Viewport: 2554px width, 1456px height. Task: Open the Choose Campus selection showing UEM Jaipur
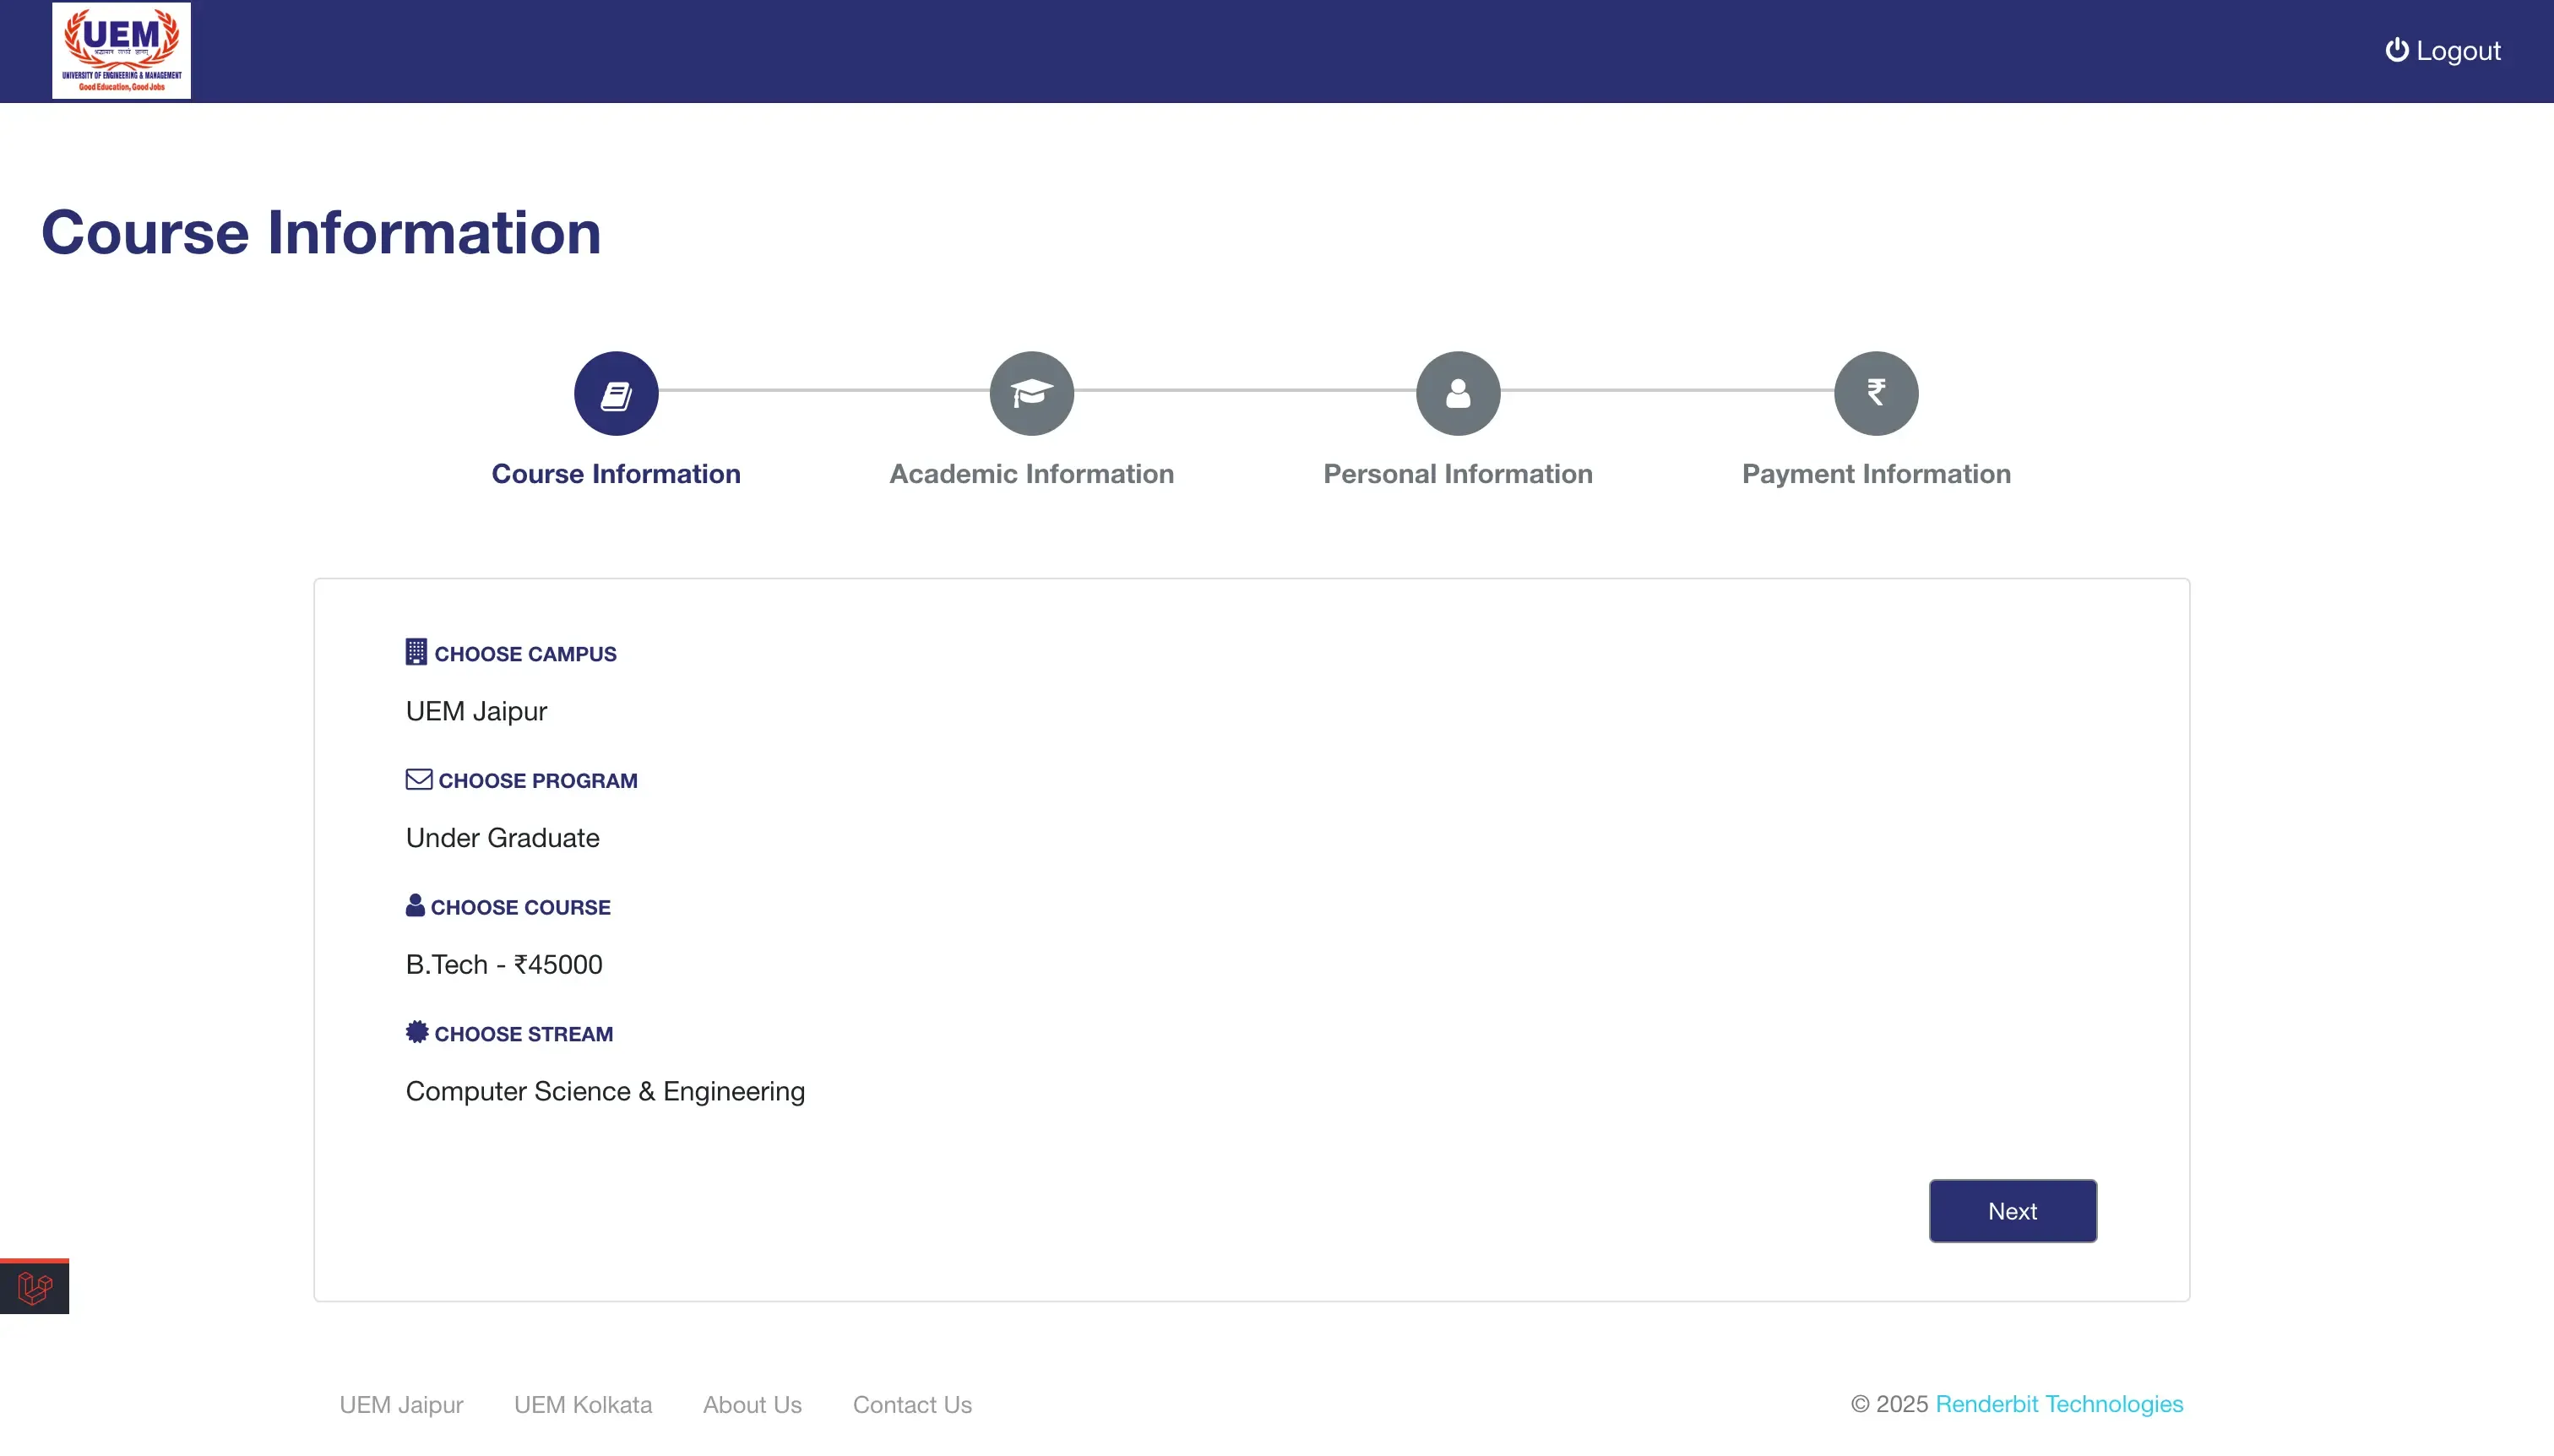click(476, 711)
